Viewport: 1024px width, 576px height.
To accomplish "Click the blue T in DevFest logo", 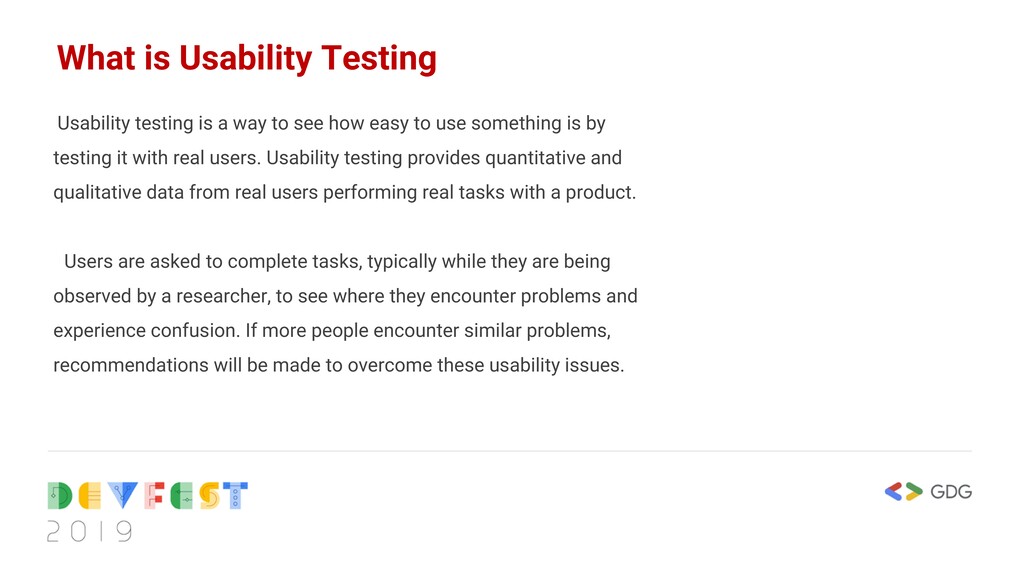I will (235, 496).
